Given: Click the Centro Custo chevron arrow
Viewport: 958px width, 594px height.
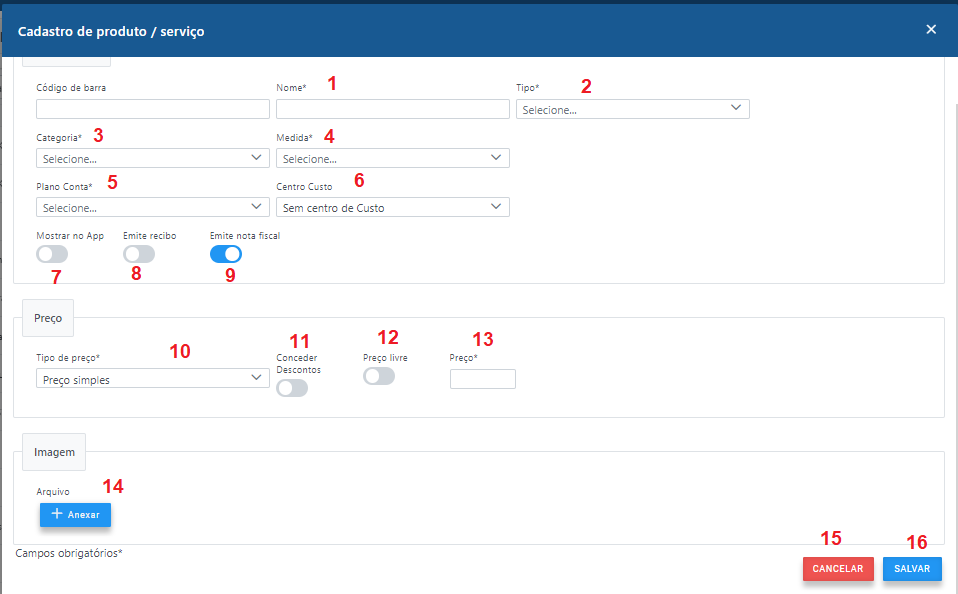Looking at the screenshot, I should click(x=496, y=207).
